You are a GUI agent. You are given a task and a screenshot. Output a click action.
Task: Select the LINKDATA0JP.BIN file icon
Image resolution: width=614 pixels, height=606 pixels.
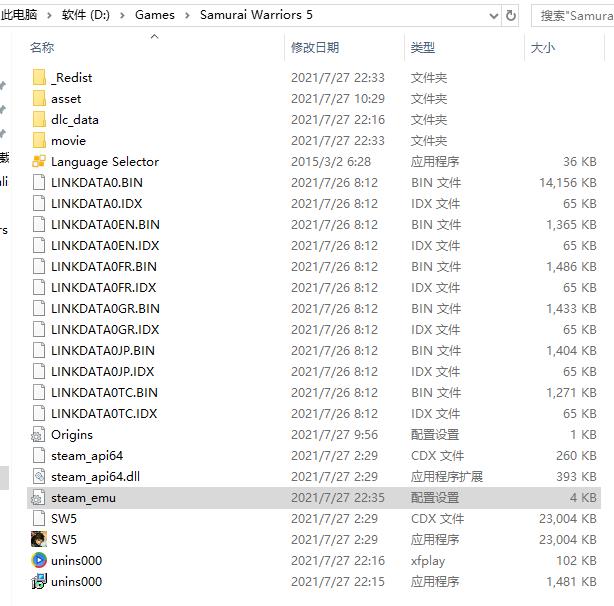pyautogui.click(x=39, y=350)
